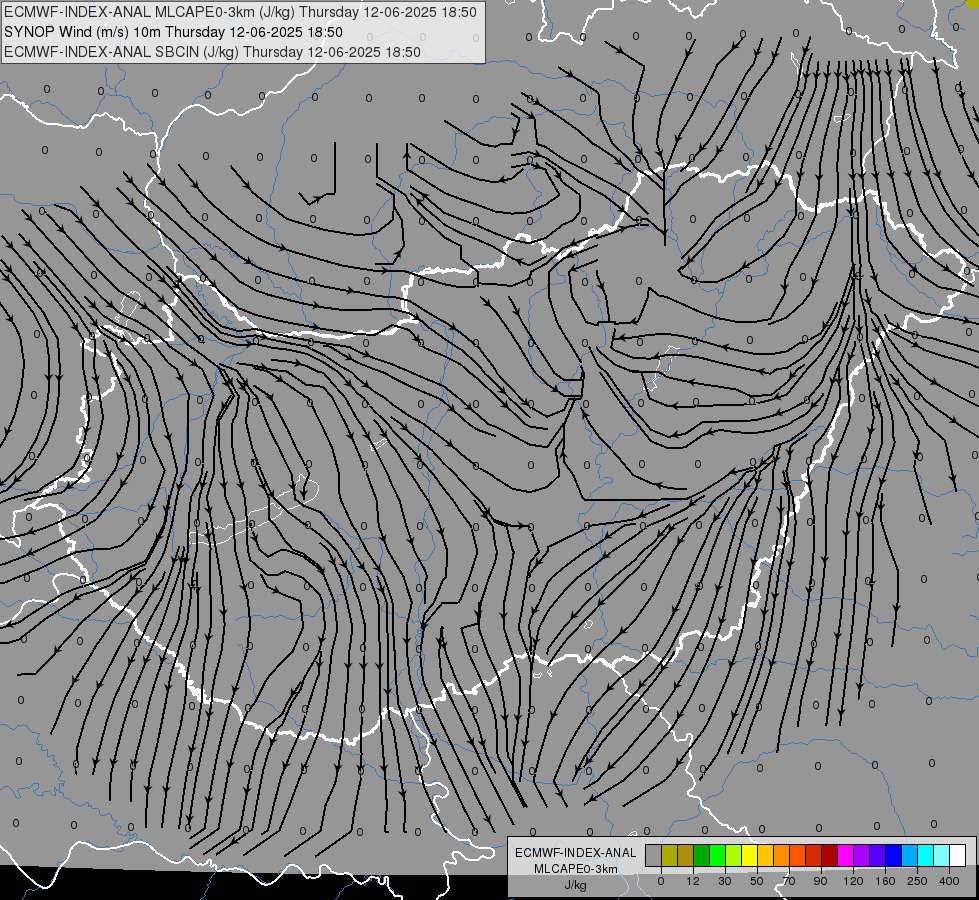
Task: Click the MLCAPE0-3km title line in header
Action: [240, 12]
